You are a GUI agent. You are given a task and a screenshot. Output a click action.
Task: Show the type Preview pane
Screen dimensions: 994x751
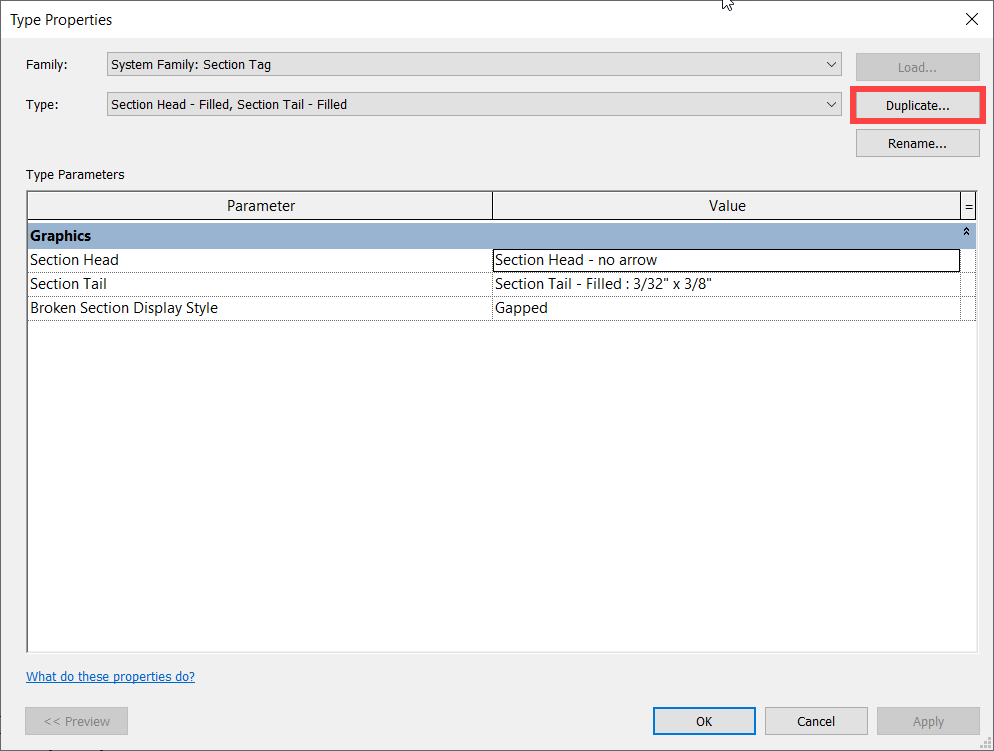tap(76, 720)
